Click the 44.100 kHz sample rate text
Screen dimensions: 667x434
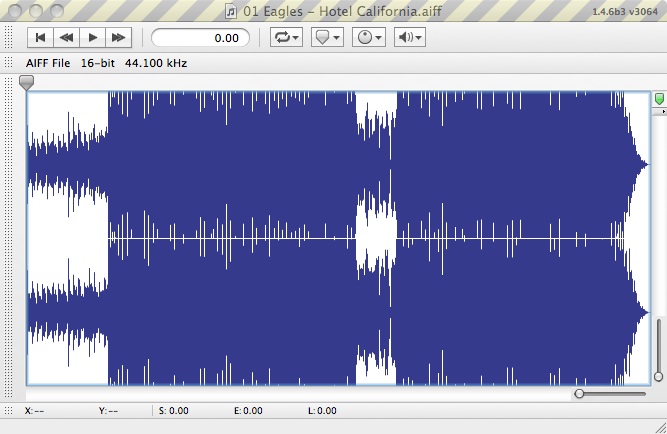(156, 63)
